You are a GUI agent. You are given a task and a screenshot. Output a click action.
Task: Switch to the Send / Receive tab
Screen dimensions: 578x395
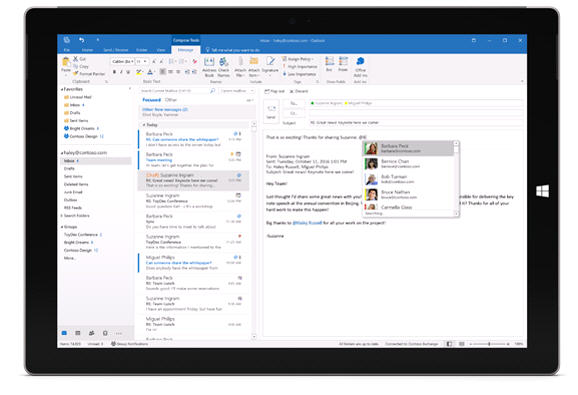click(x=116, y=50)
